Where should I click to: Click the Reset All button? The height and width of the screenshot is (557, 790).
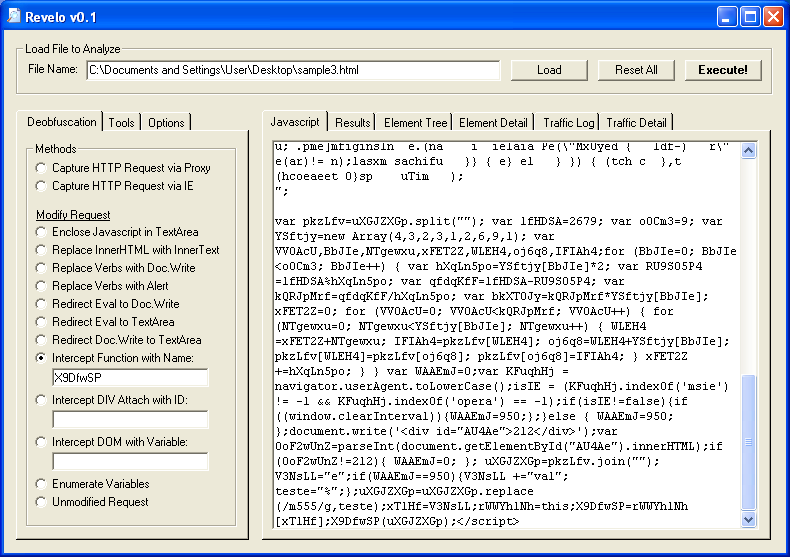coord(636,70)
